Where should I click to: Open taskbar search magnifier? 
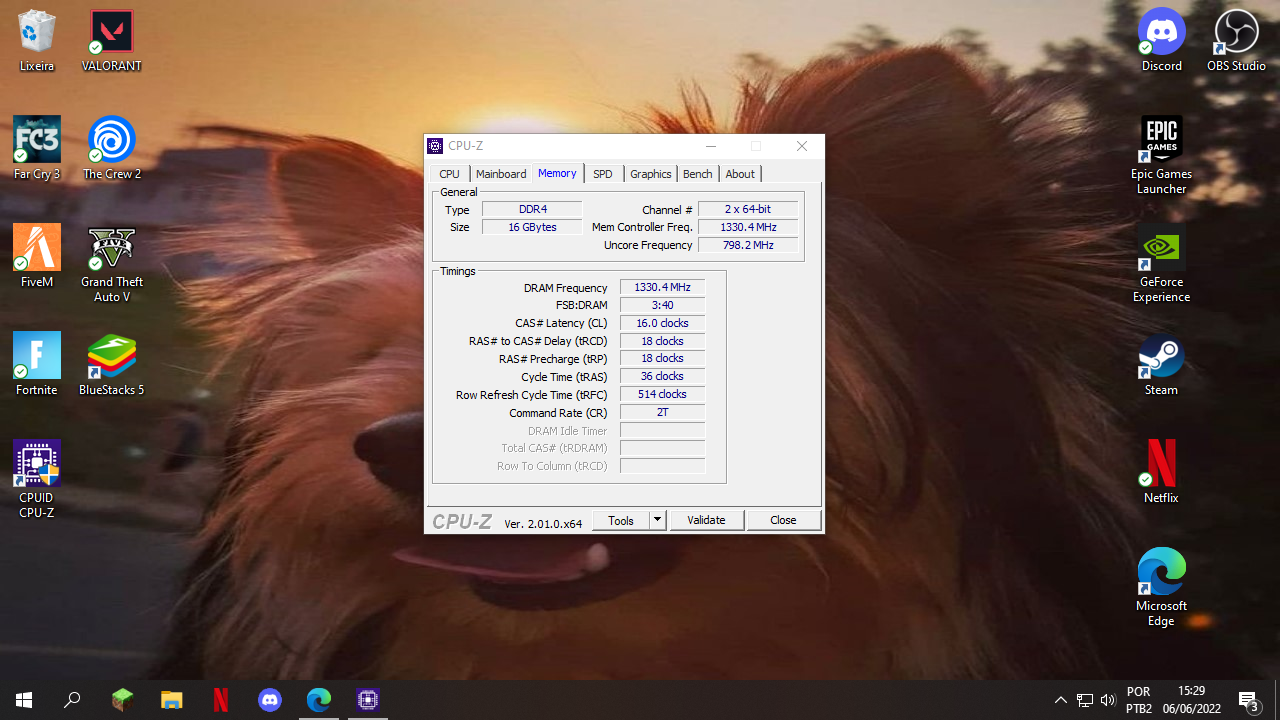(x=72, y=700)
